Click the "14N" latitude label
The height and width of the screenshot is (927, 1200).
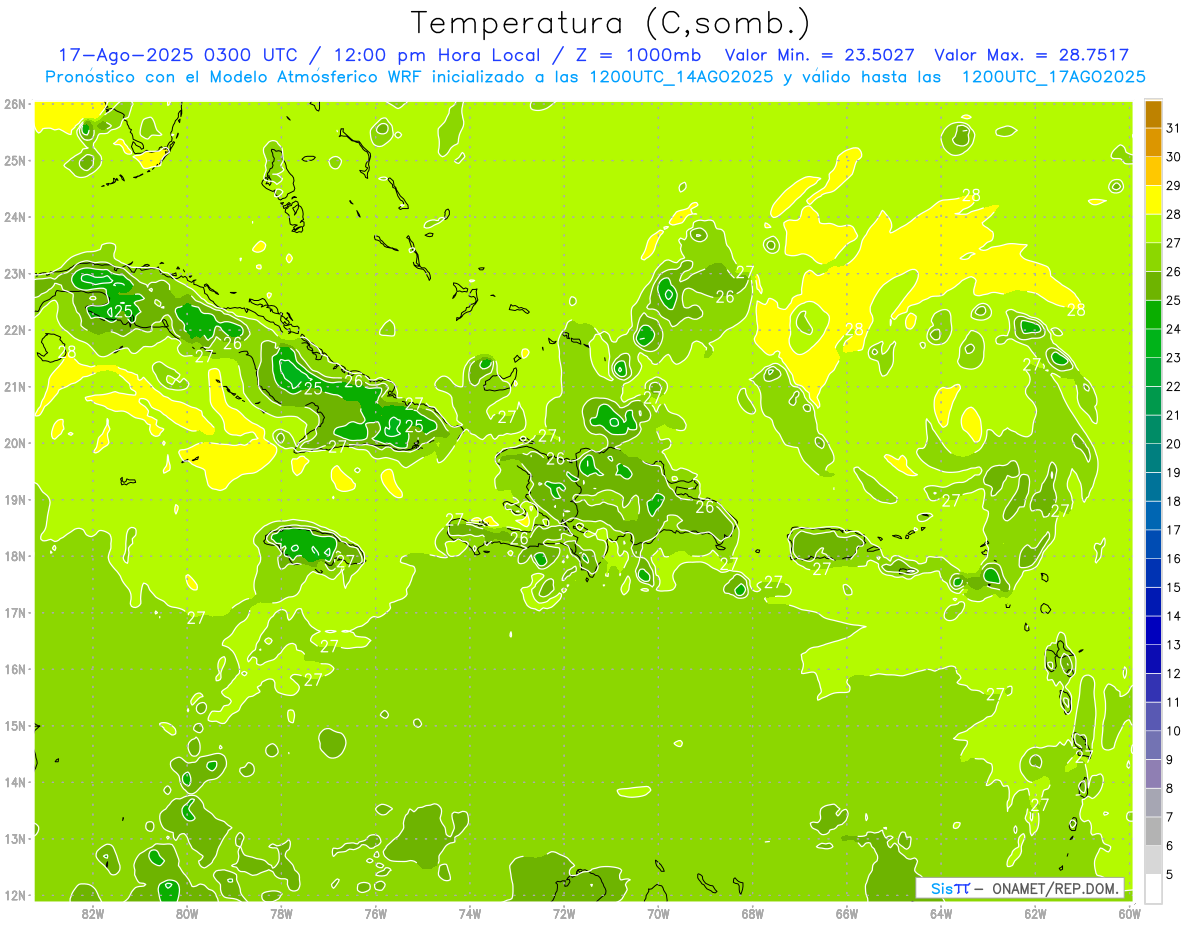point(16,782)
